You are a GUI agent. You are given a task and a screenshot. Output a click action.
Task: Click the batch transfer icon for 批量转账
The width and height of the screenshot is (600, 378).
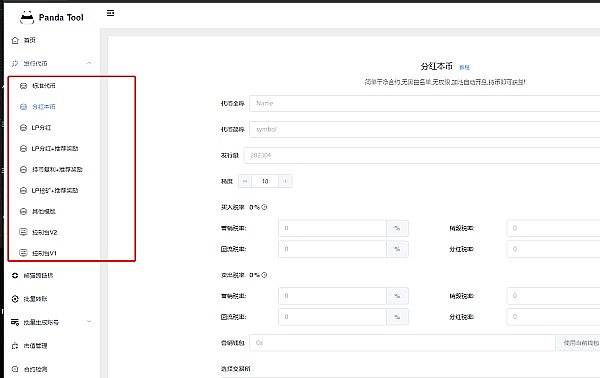[x=15, y=299]
